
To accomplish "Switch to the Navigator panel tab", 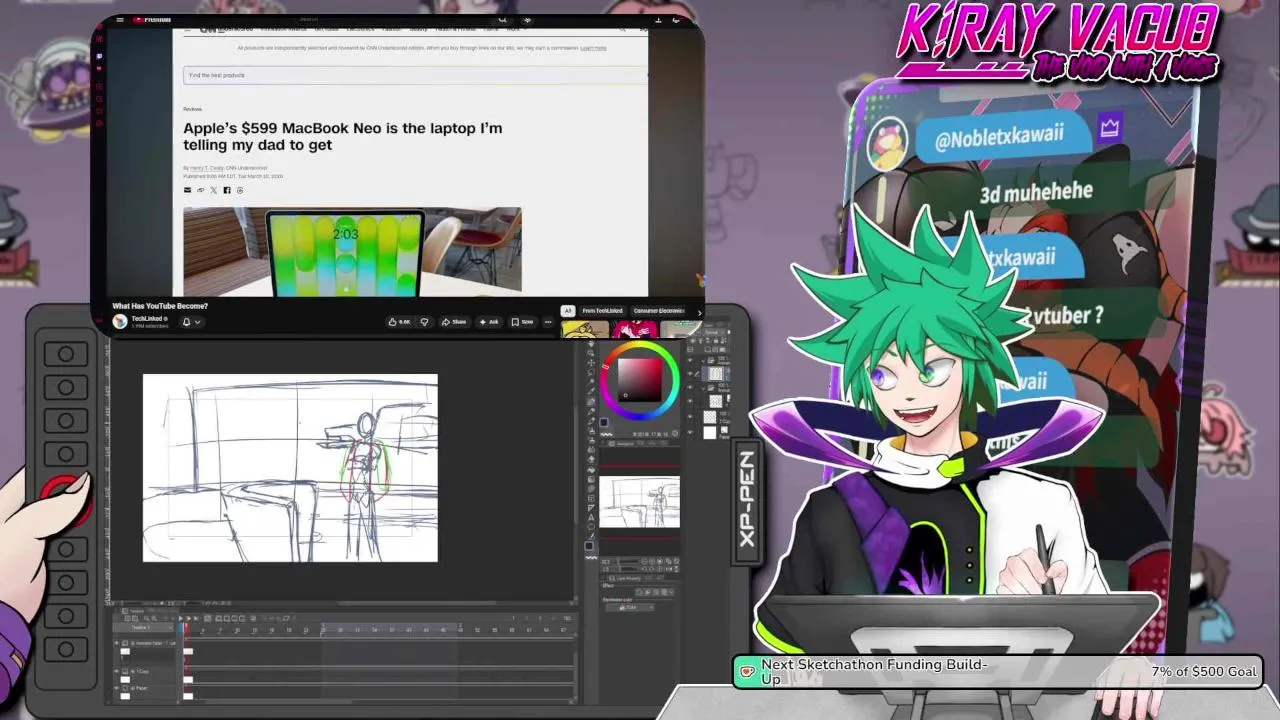I will pyautogui.click(x=623, y=443).
